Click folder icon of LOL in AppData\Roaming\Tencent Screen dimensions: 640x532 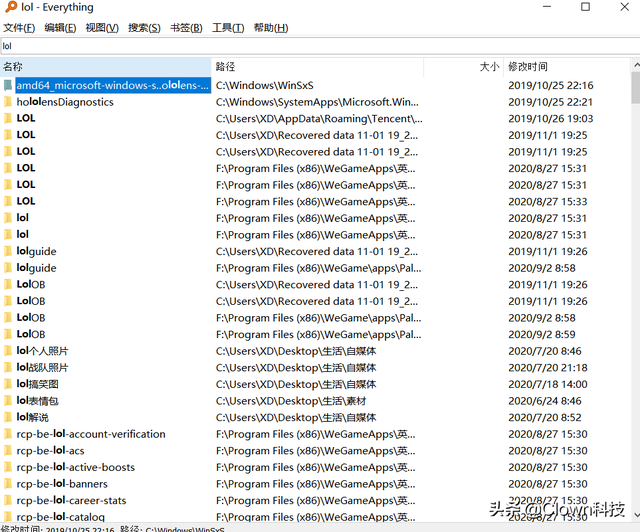click(x=8, y=118)
